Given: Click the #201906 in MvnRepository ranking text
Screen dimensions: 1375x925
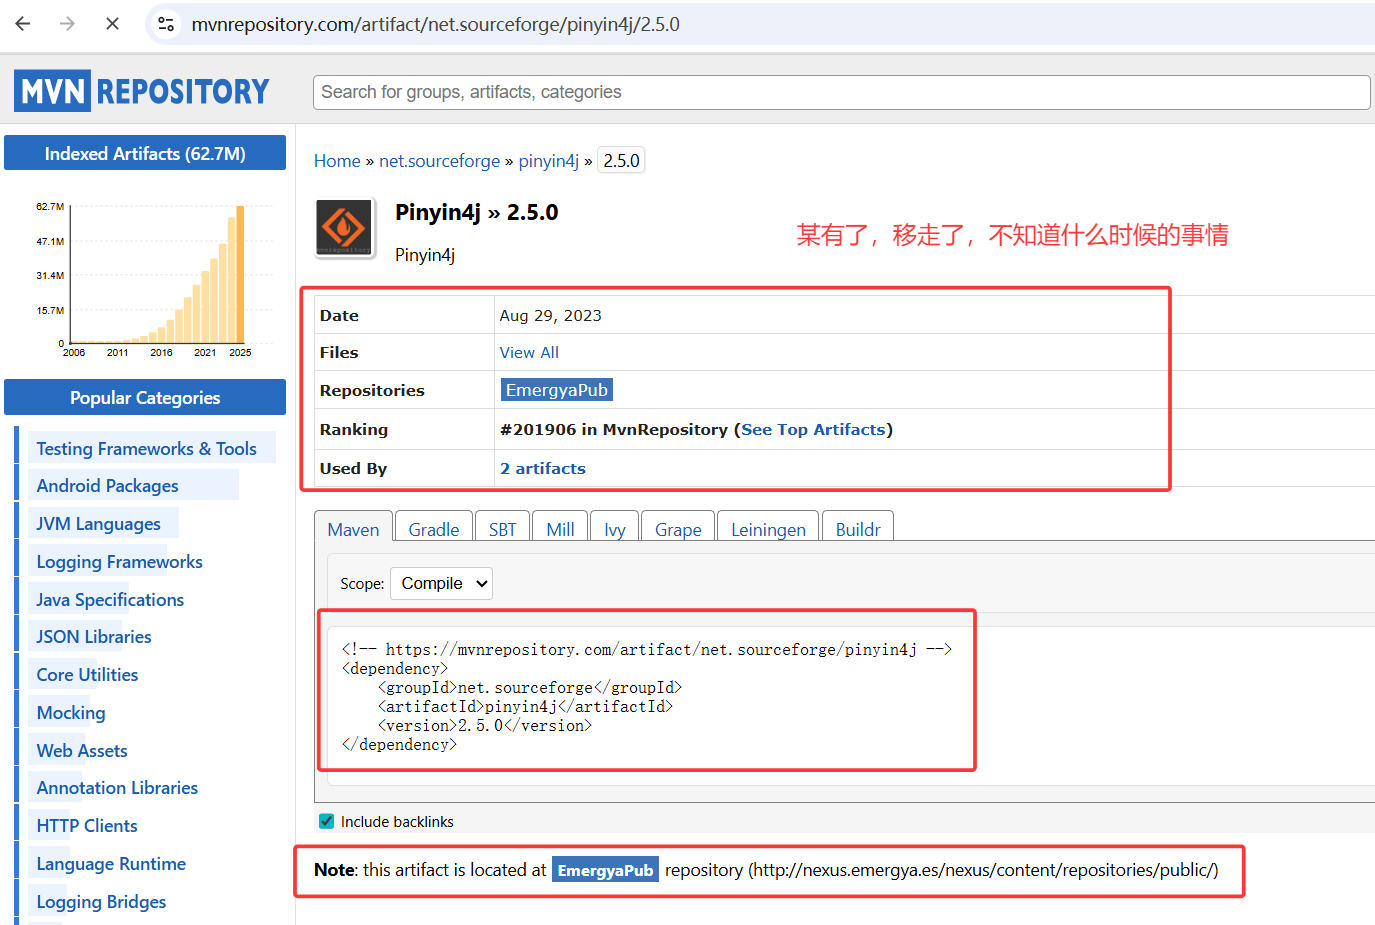Looking at the screenshot, I should 614,429.
